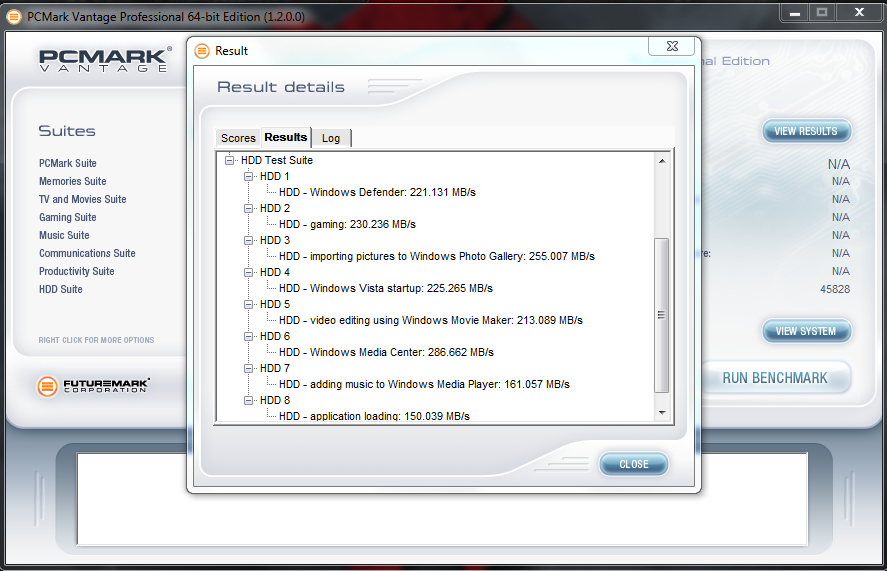Viewport: 887px width, 571px height.
Task: Collapse the HDD 7 node
Action: click(x=248, y=368)
